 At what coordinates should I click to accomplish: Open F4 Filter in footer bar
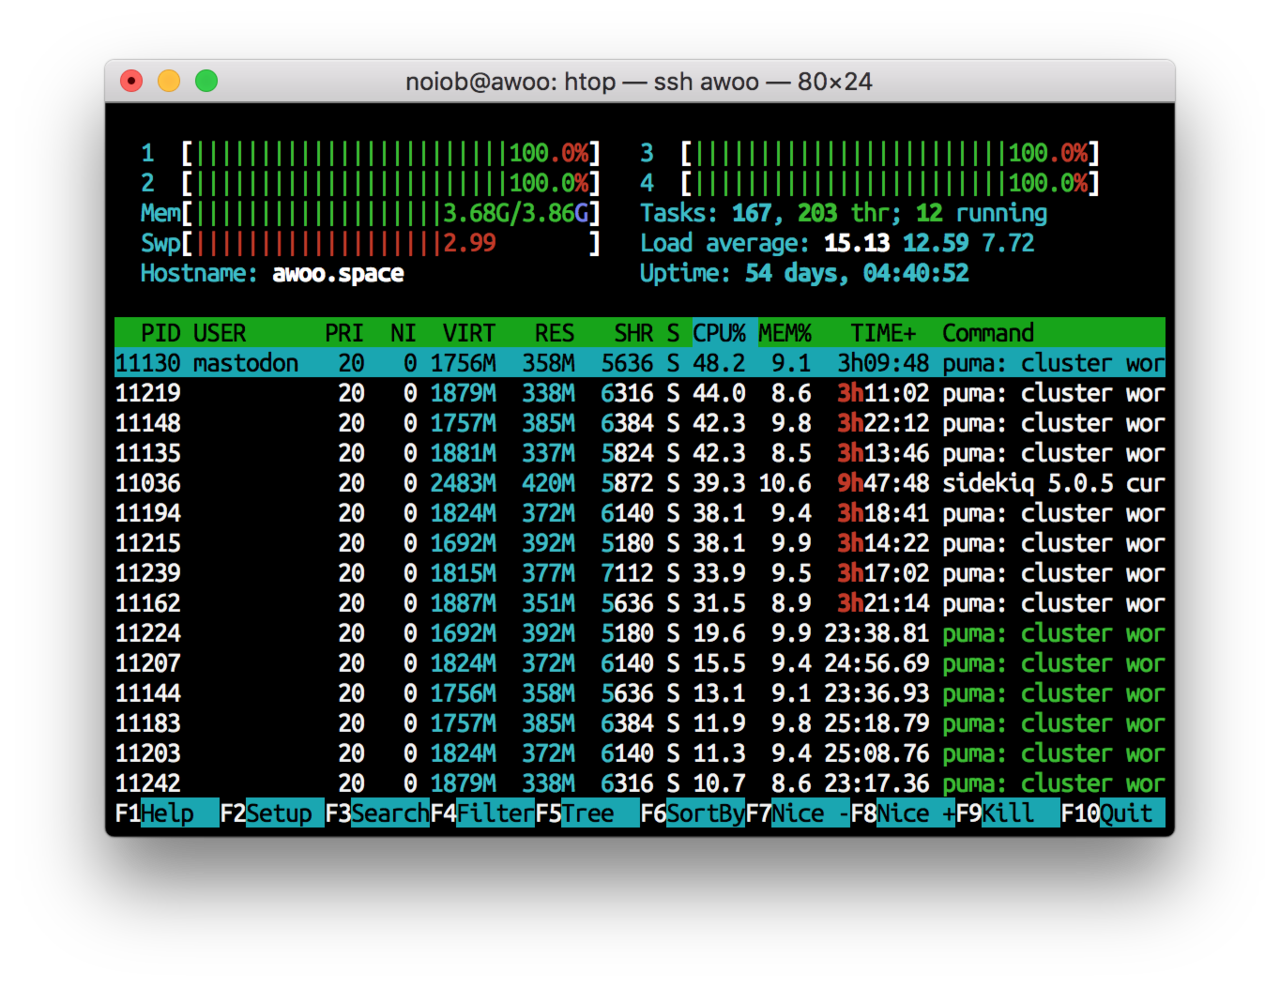point(484,814)
